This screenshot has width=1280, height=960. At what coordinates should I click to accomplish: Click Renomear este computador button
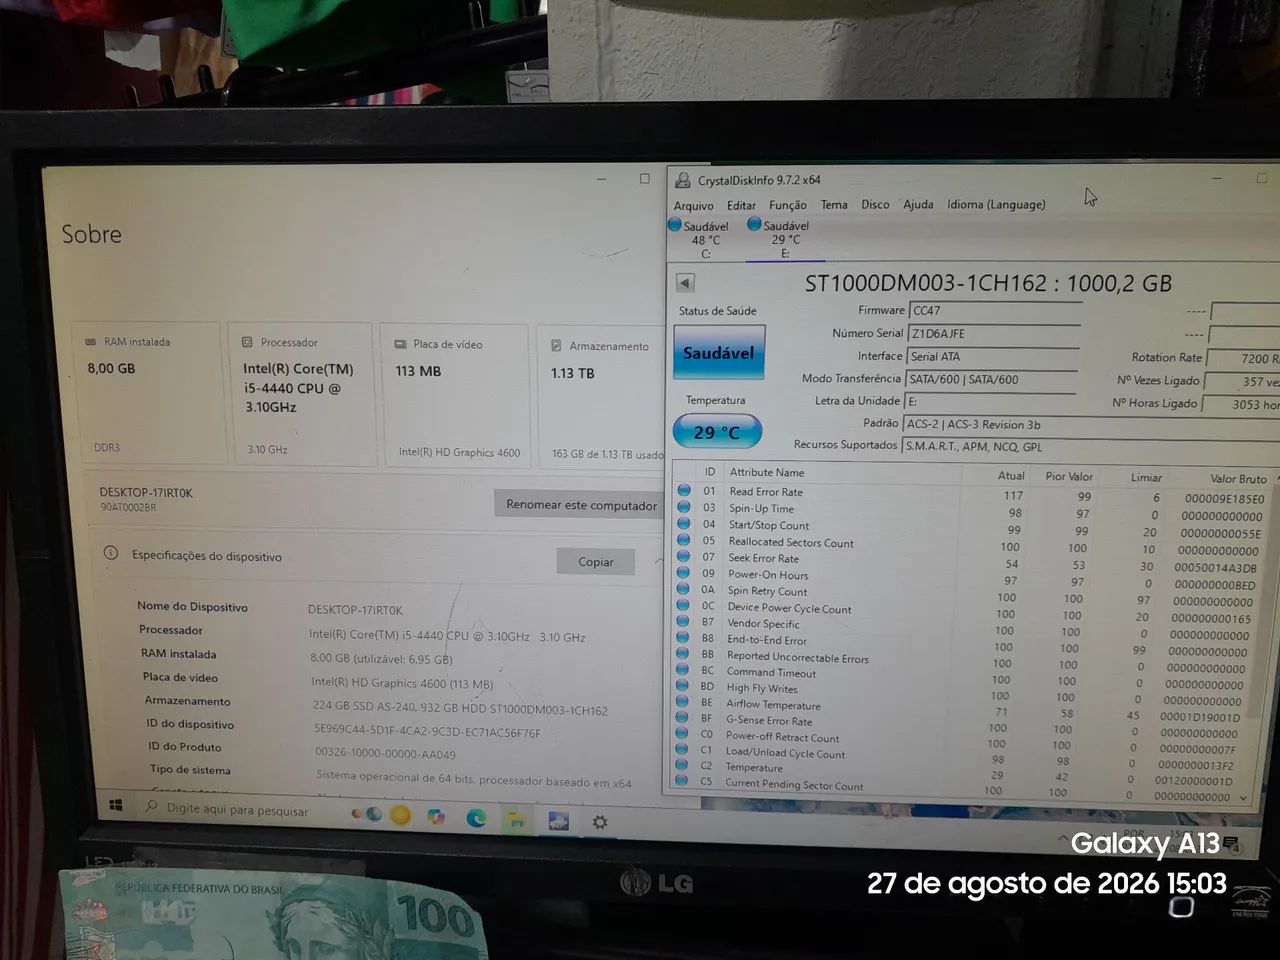[x=581, y=505]
